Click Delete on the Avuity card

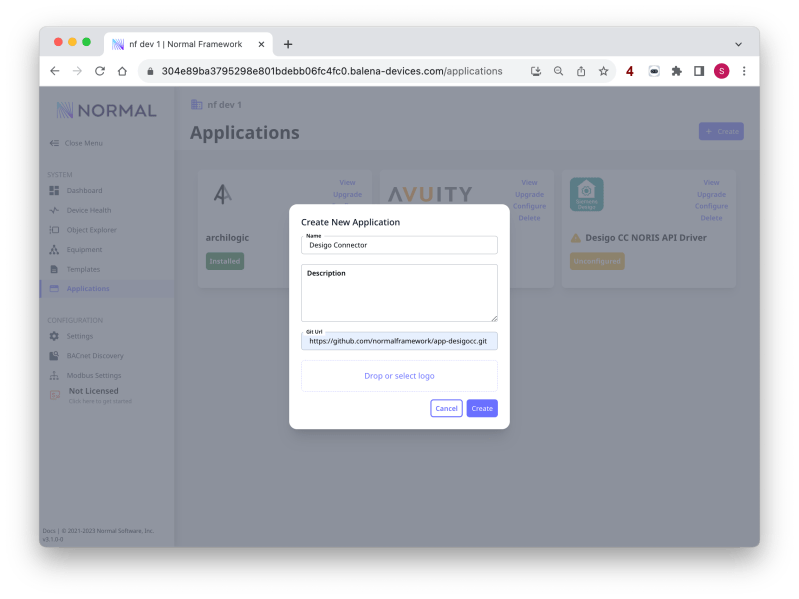point(529,218)
